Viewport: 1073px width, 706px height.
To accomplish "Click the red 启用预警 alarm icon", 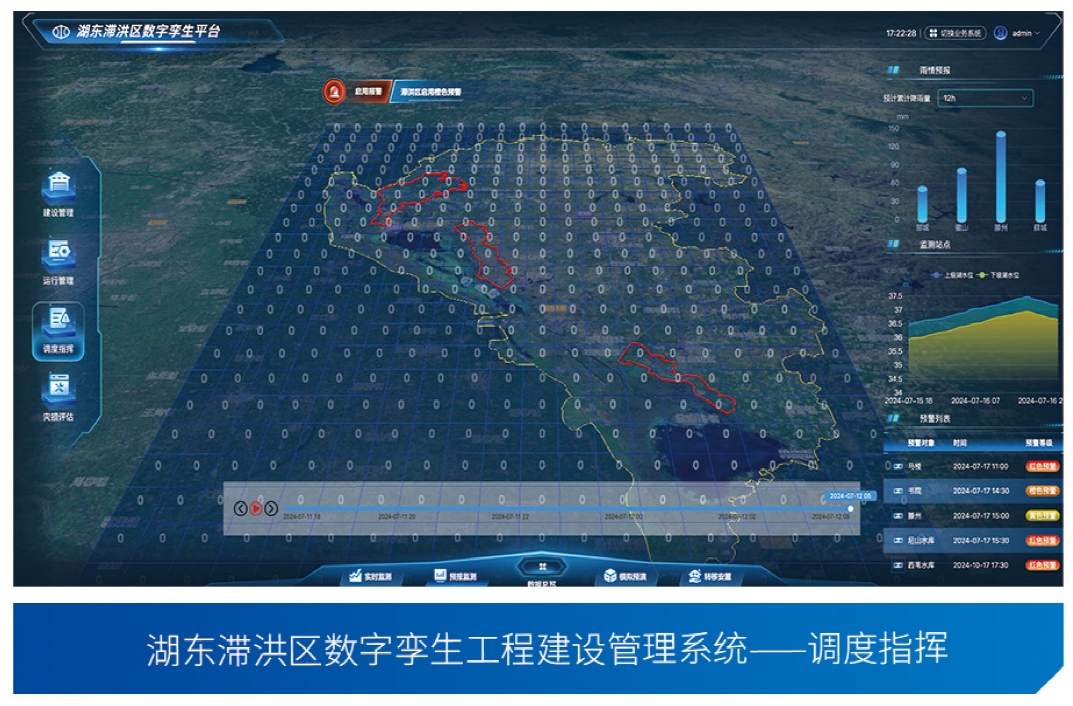I will click(333, 91).
